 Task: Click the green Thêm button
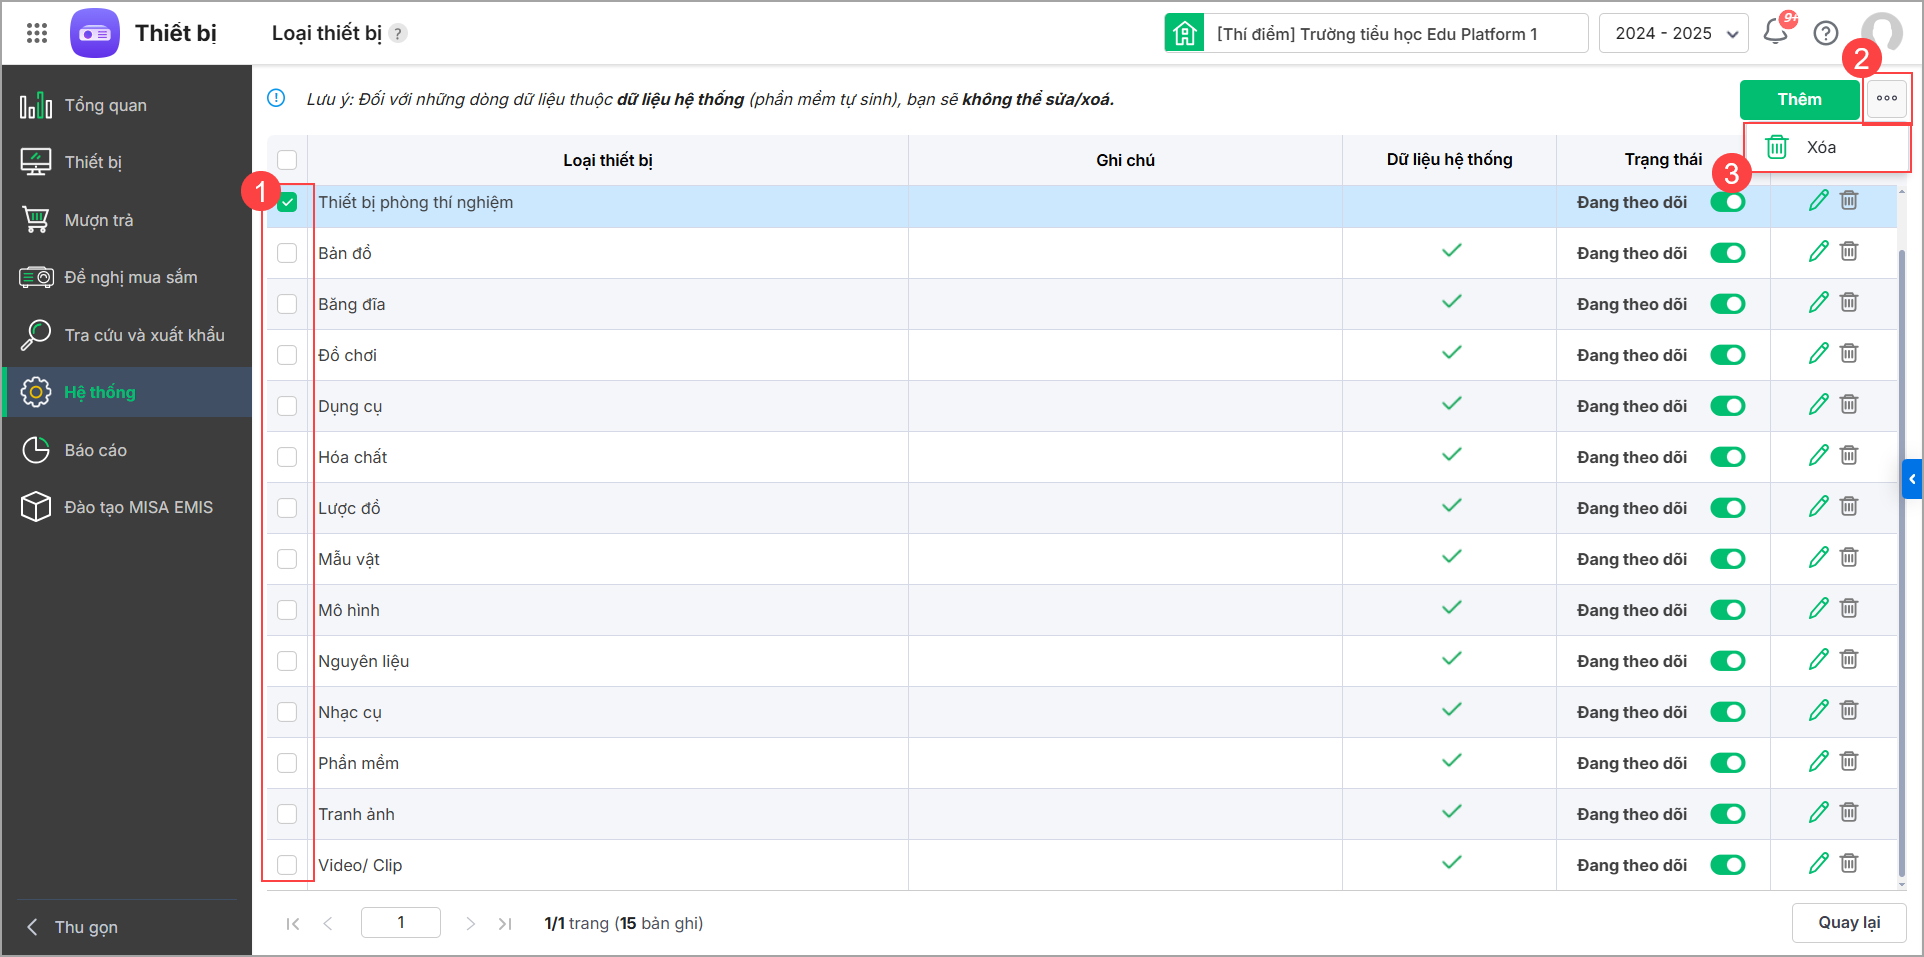[1799, 99]
